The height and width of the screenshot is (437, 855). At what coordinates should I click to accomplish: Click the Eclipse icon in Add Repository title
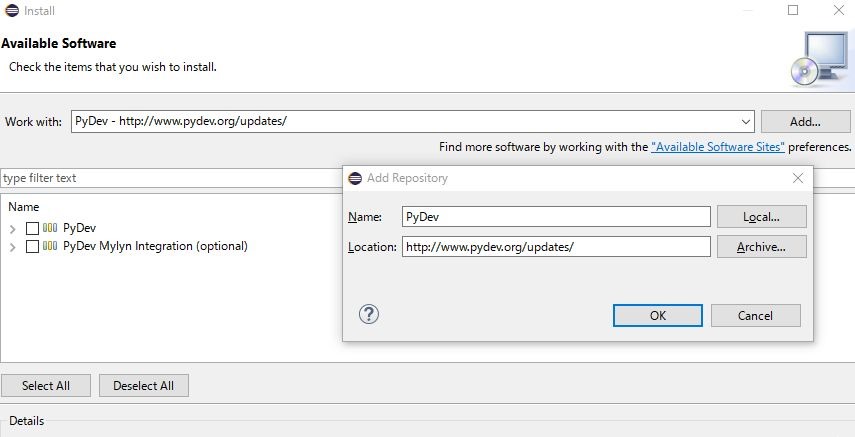(x=355, y=178)
